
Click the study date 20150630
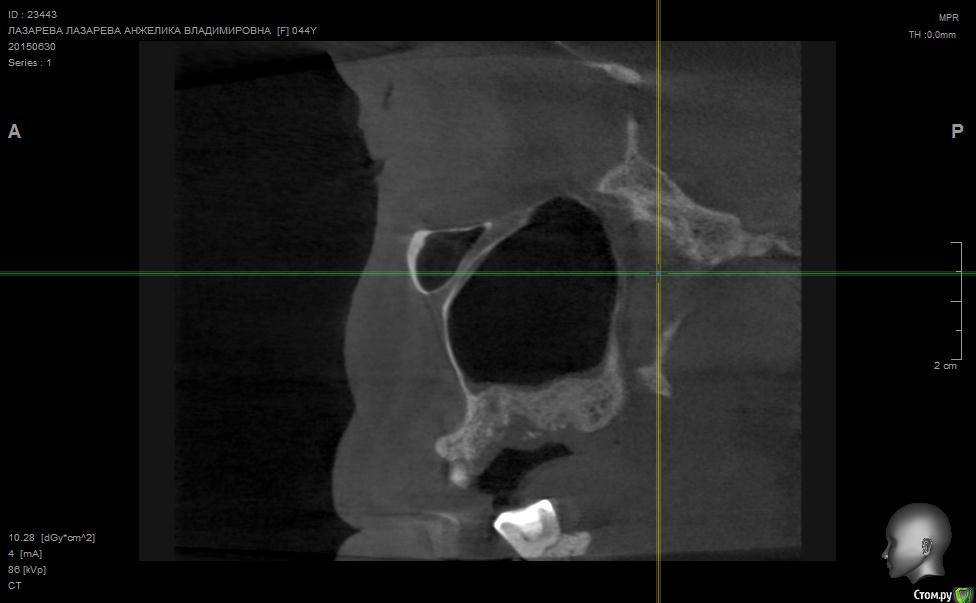pos(32,46)
